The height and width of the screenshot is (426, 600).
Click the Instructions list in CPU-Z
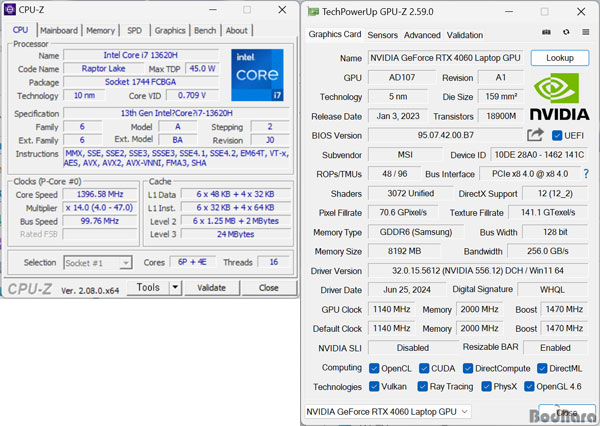pos(177,158)
